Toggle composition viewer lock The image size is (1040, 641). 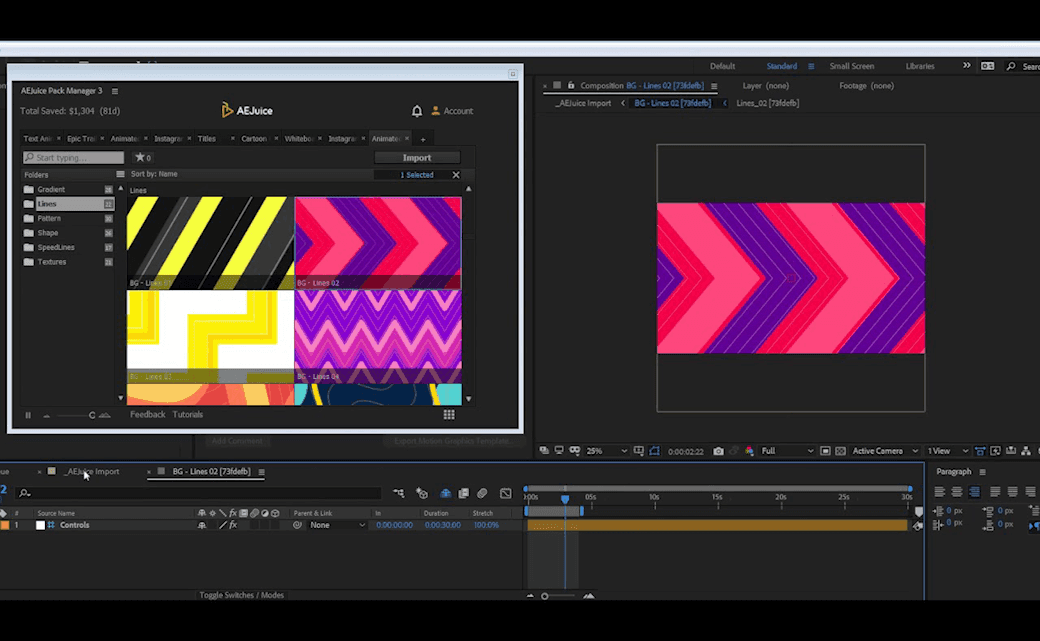[x=570, y=86]
